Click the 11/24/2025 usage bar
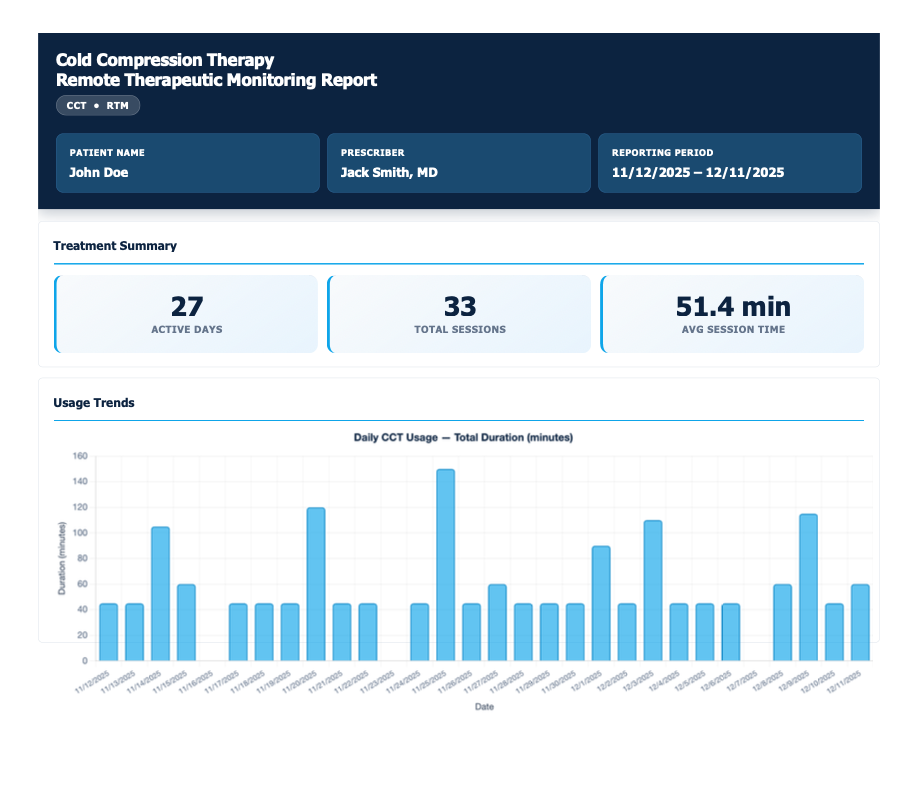The width and height of the screenshot is (918, 785). [420, 632]
